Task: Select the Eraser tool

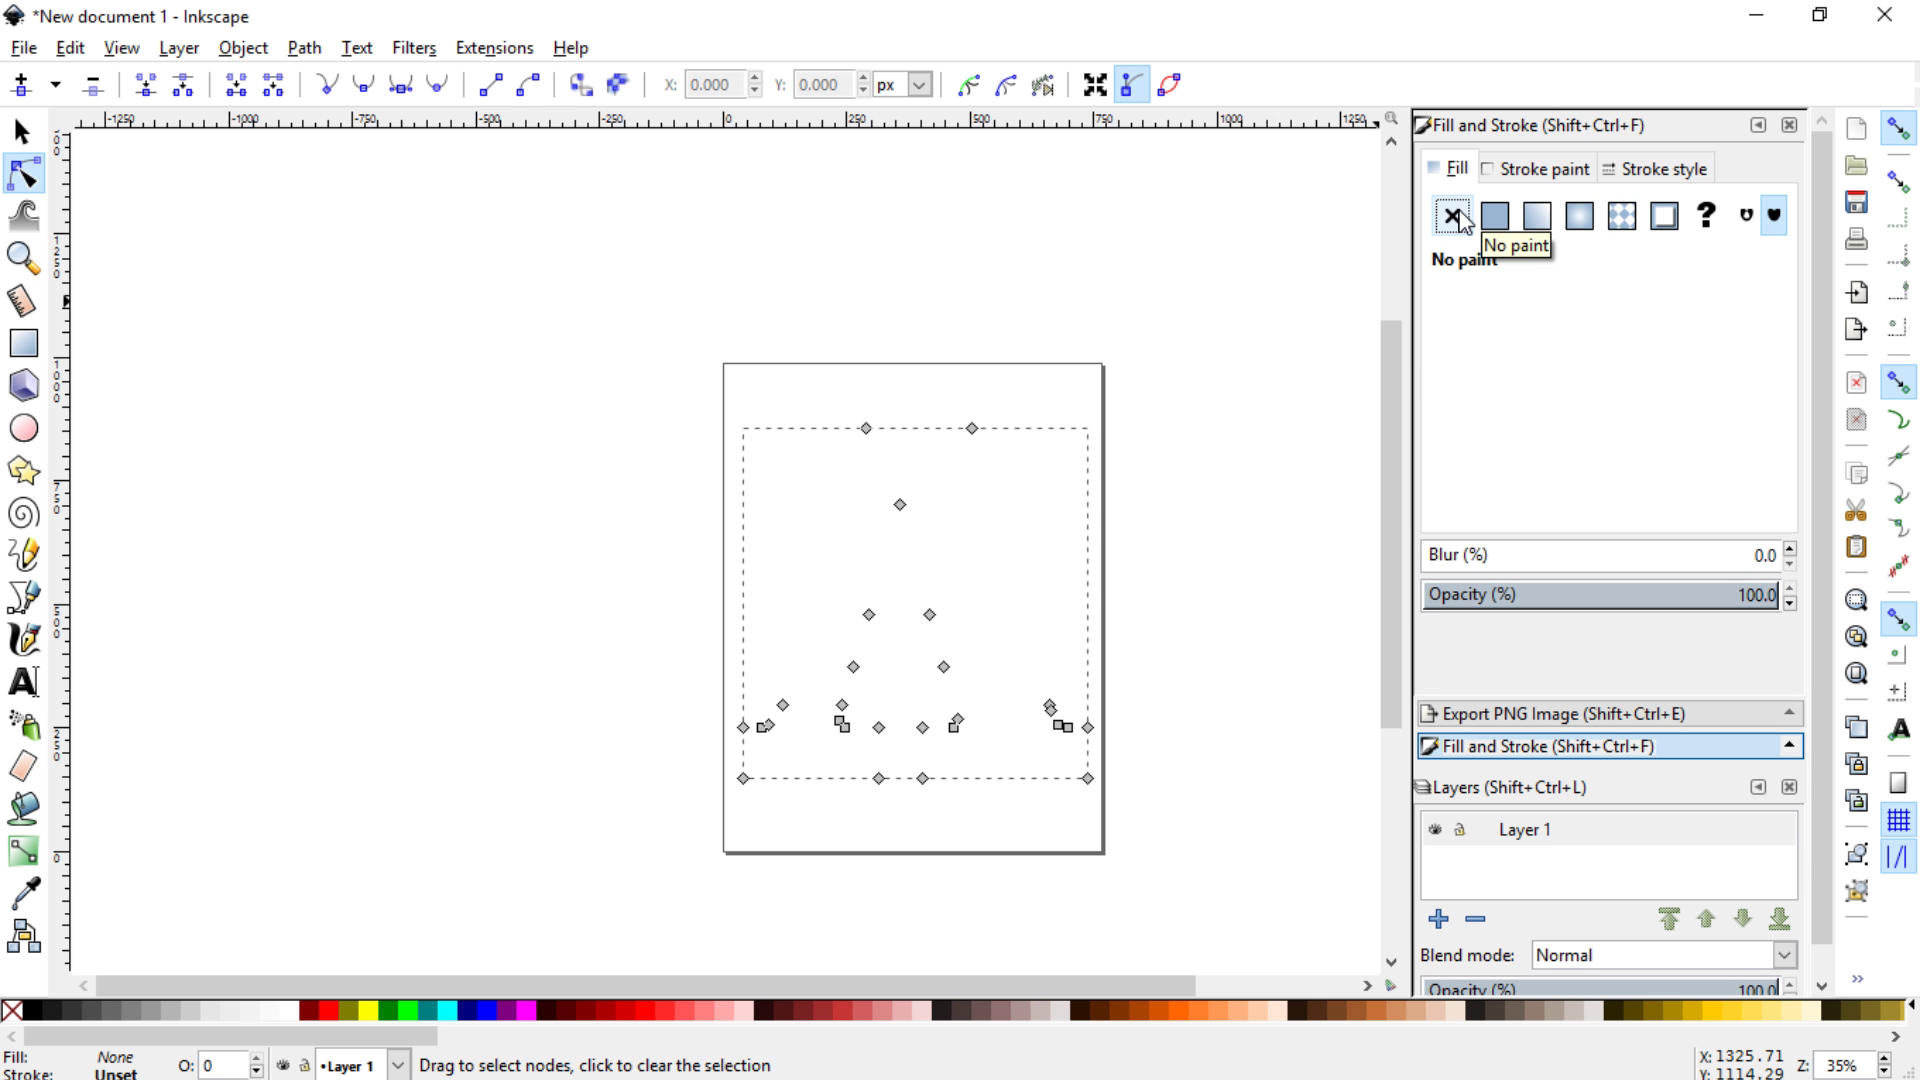Action: point(24,766)
